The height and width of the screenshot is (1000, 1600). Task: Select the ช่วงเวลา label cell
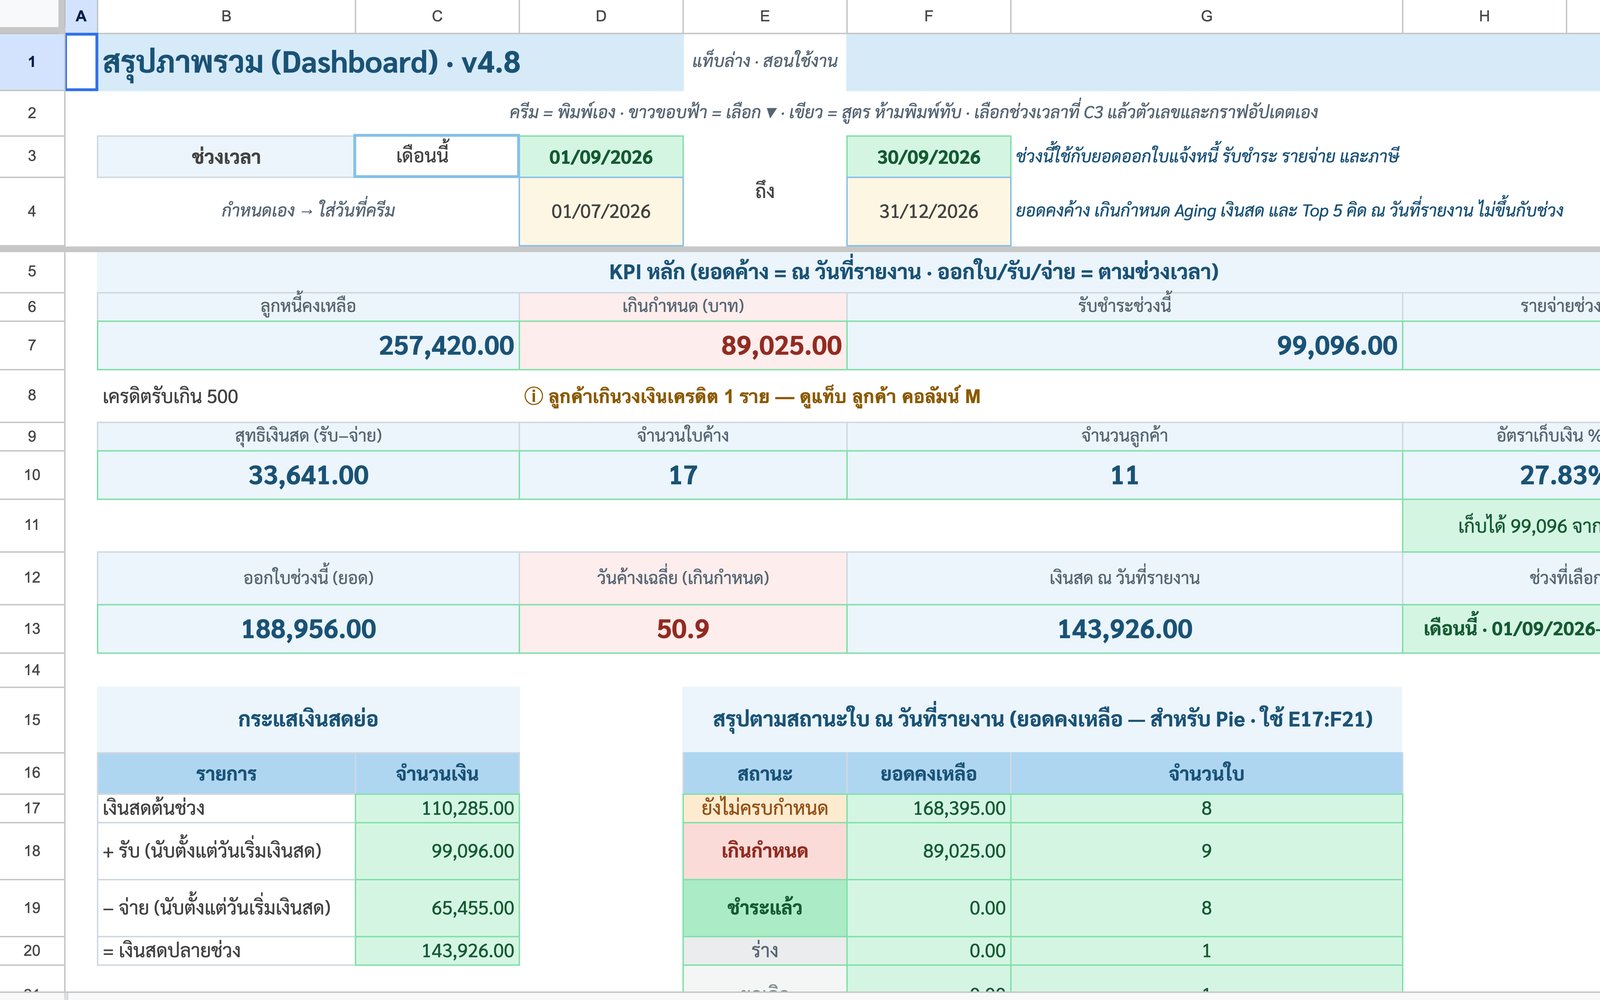[226, 156]
